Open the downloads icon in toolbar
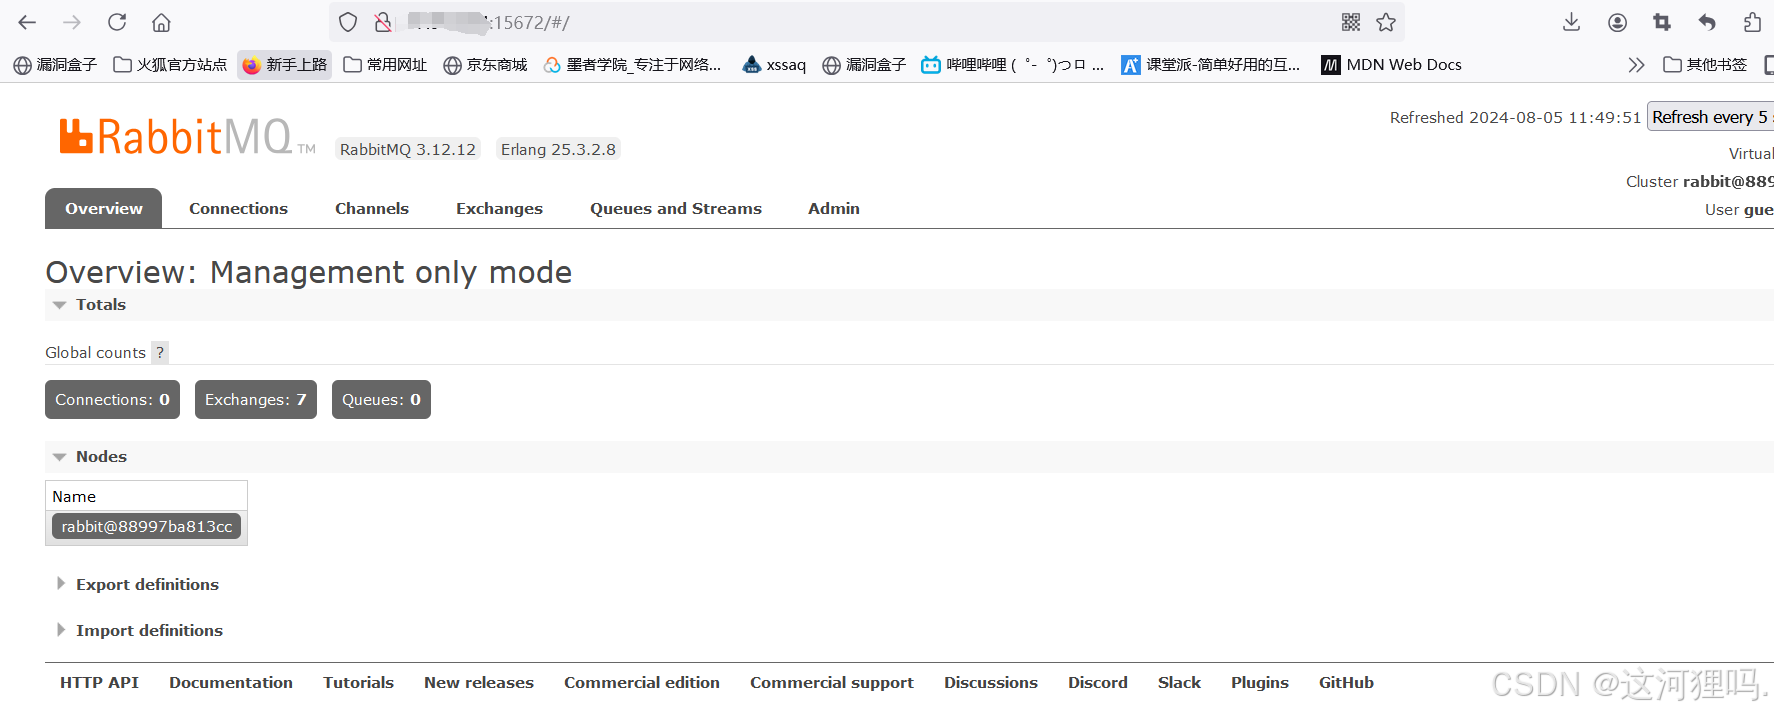Viewport: 1774px width, 714px height. [1571, 22]
